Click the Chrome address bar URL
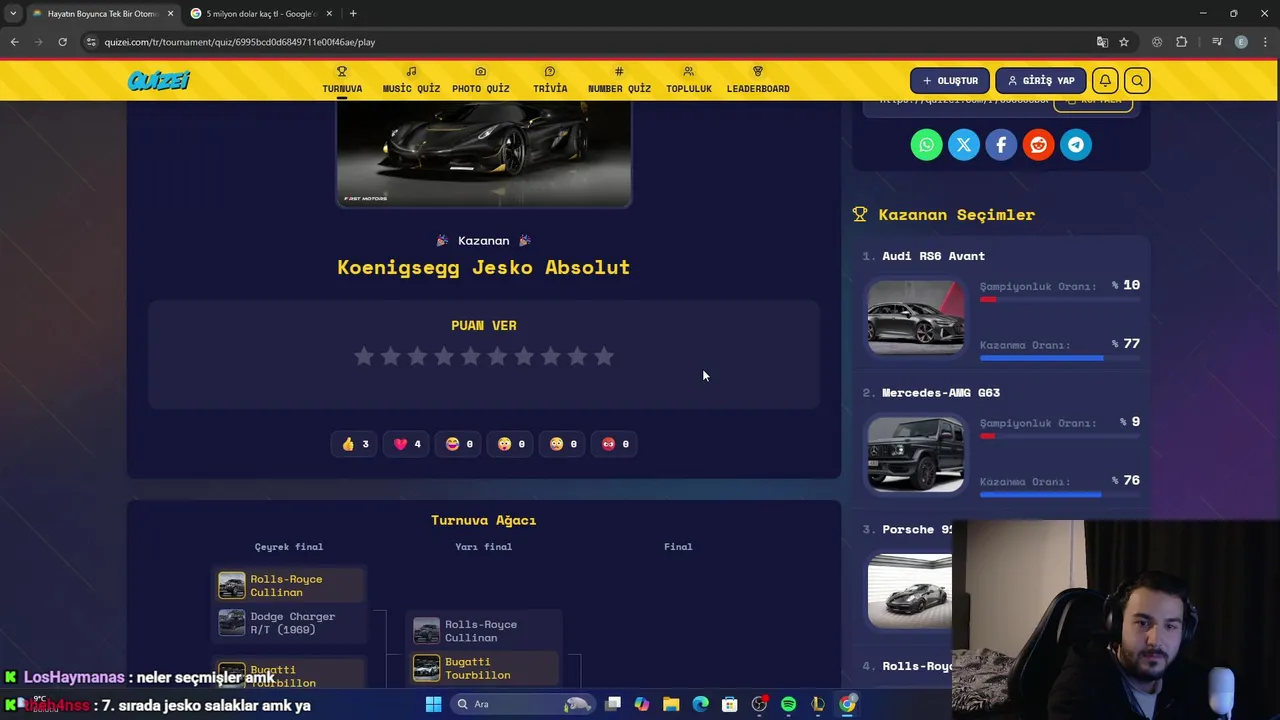This screenshot has width=1280, height=720. pos(240,42)
